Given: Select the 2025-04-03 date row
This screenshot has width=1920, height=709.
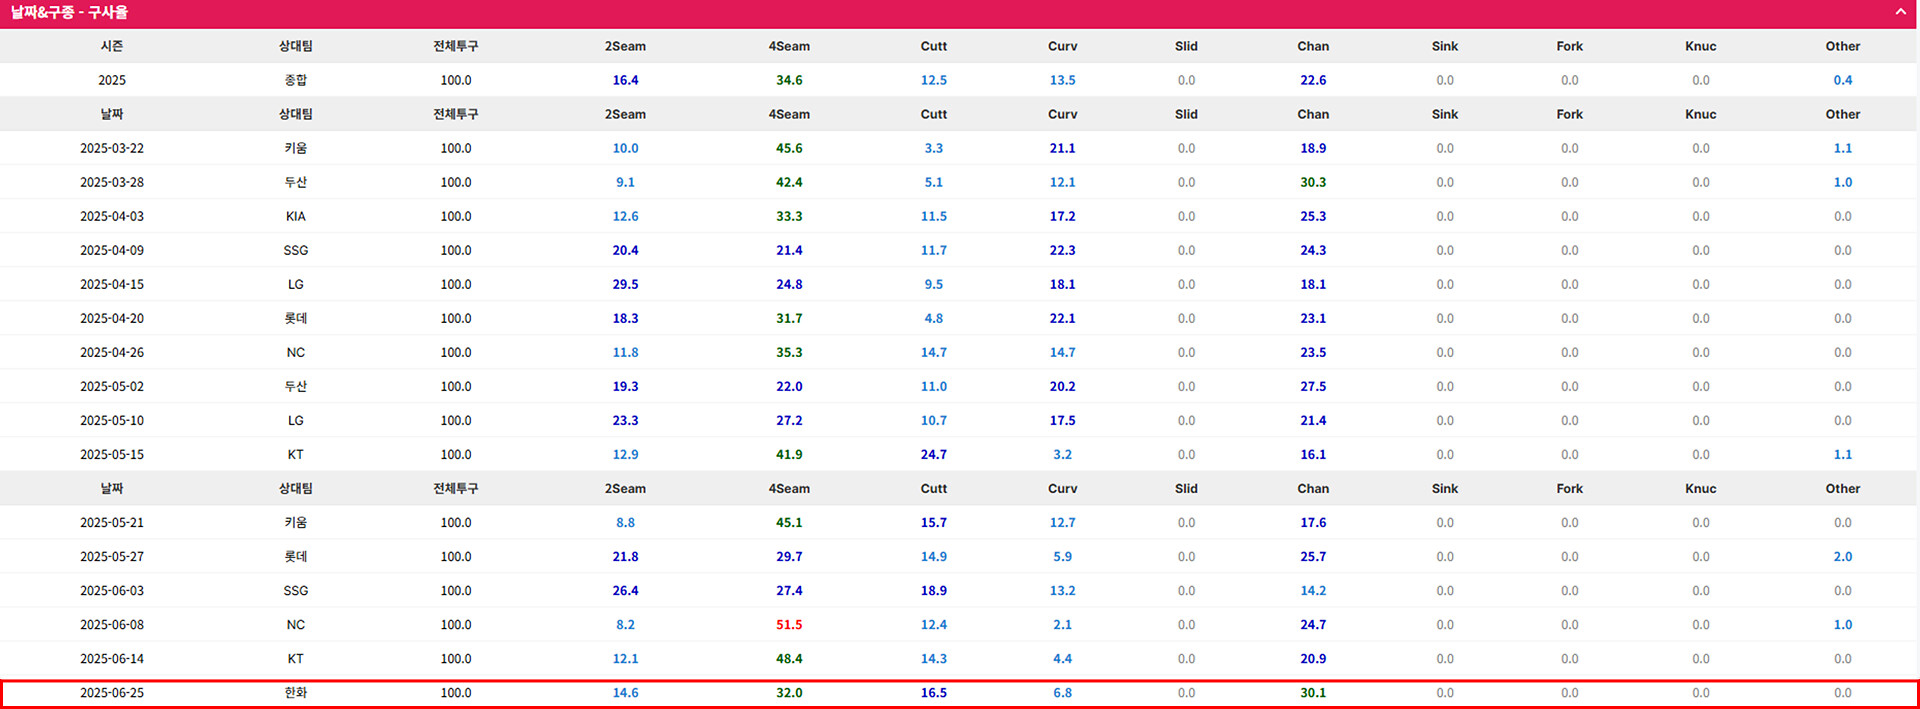Looking at the screenshot, I should click(112, 216).
